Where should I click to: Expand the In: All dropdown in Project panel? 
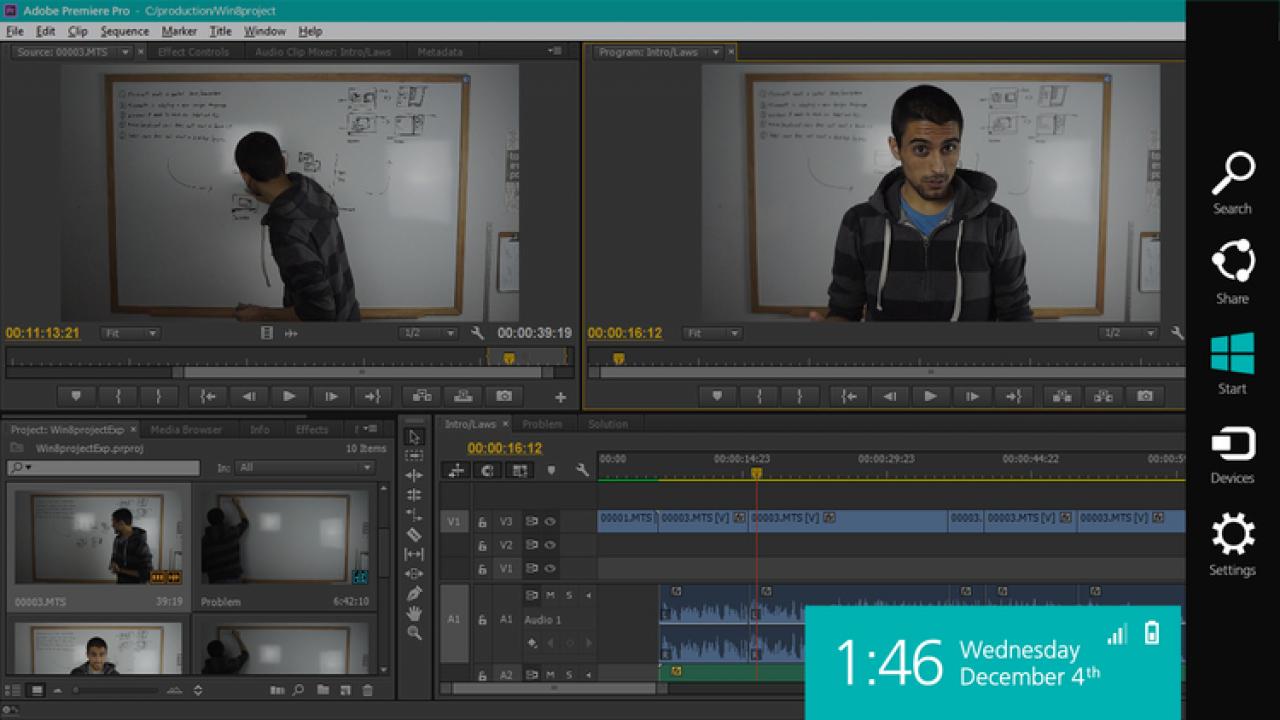coord(305,467)
